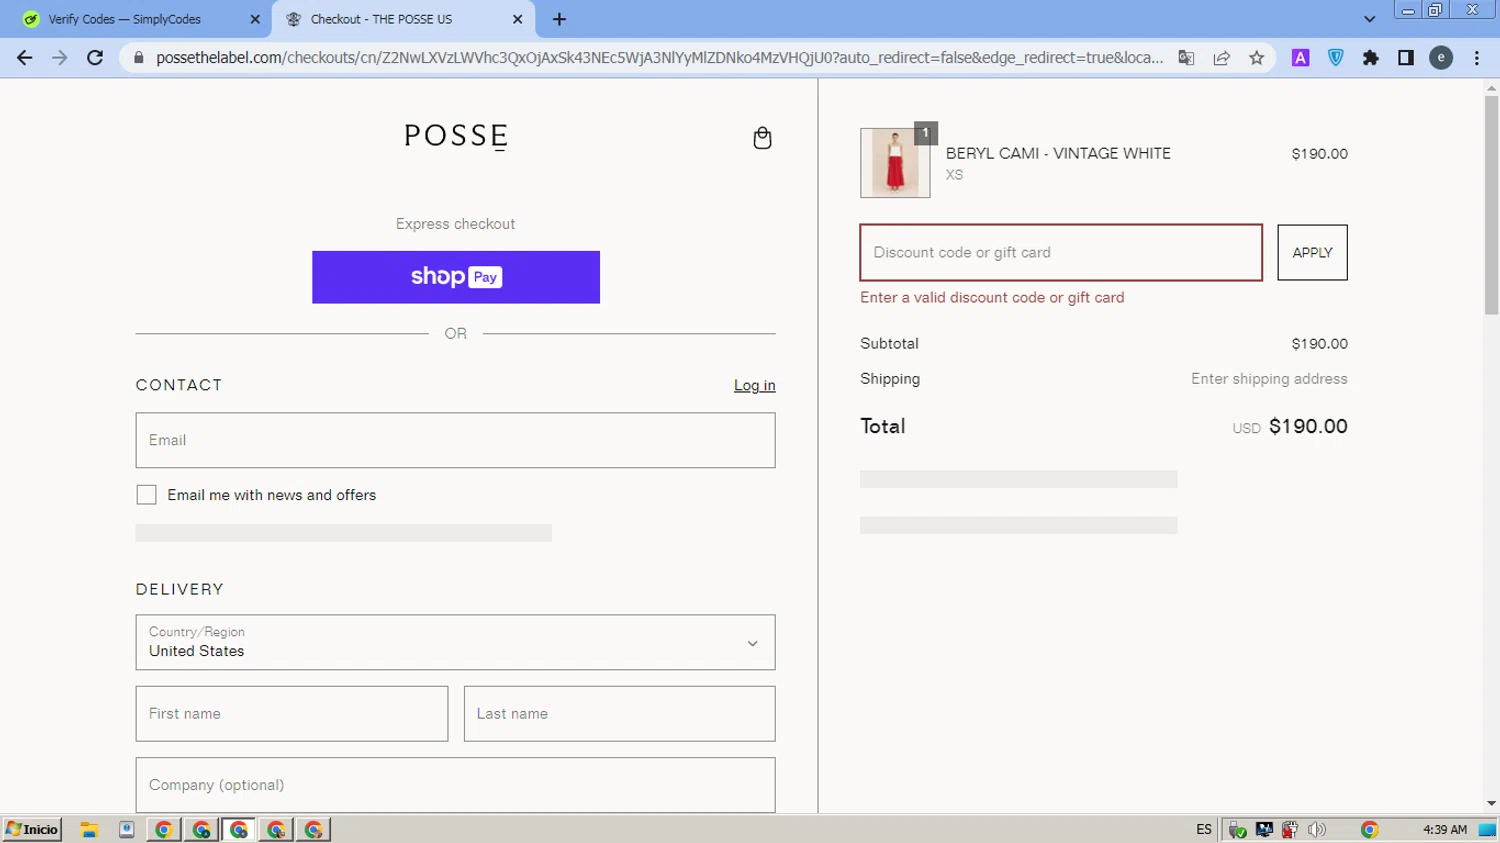Reload the checkout page
Image resolution: width=1500 pixels, height=843 pixels.
[95, 58]
